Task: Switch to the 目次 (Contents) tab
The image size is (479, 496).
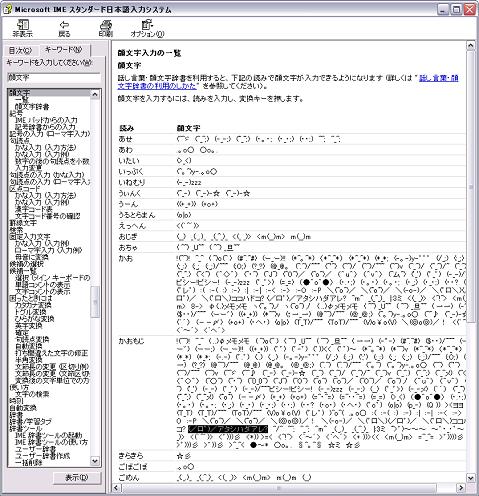Action: 20,50
